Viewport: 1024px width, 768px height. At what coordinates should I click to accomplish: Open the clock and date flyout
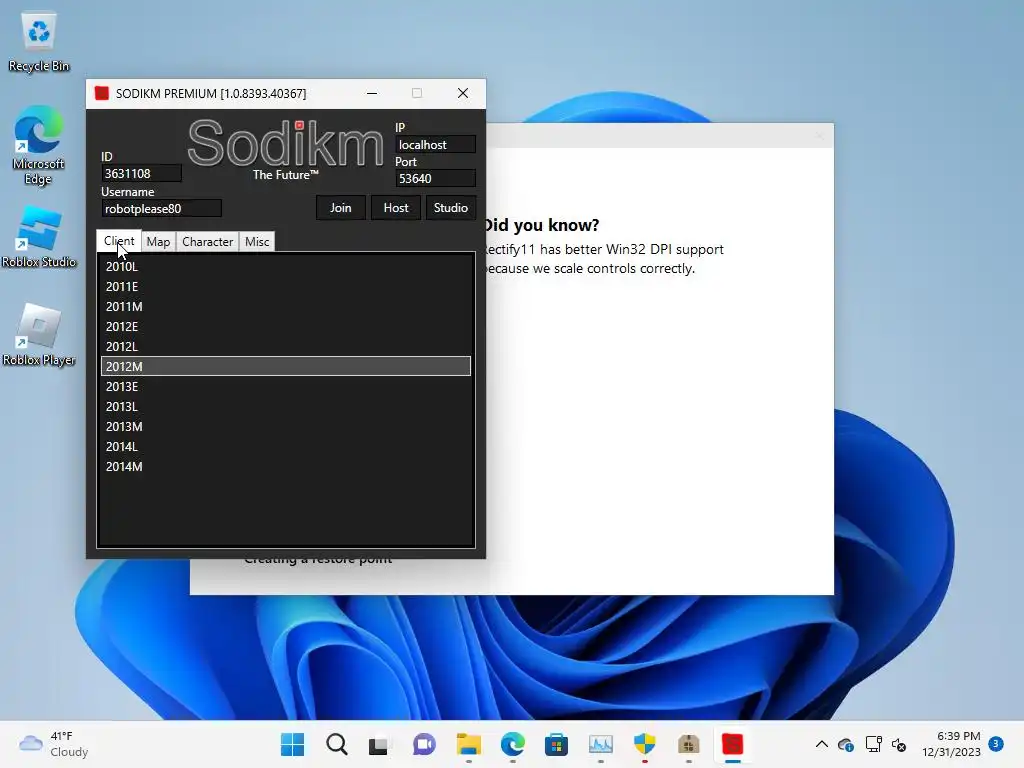pyautogui.click(x=951, y=744)
